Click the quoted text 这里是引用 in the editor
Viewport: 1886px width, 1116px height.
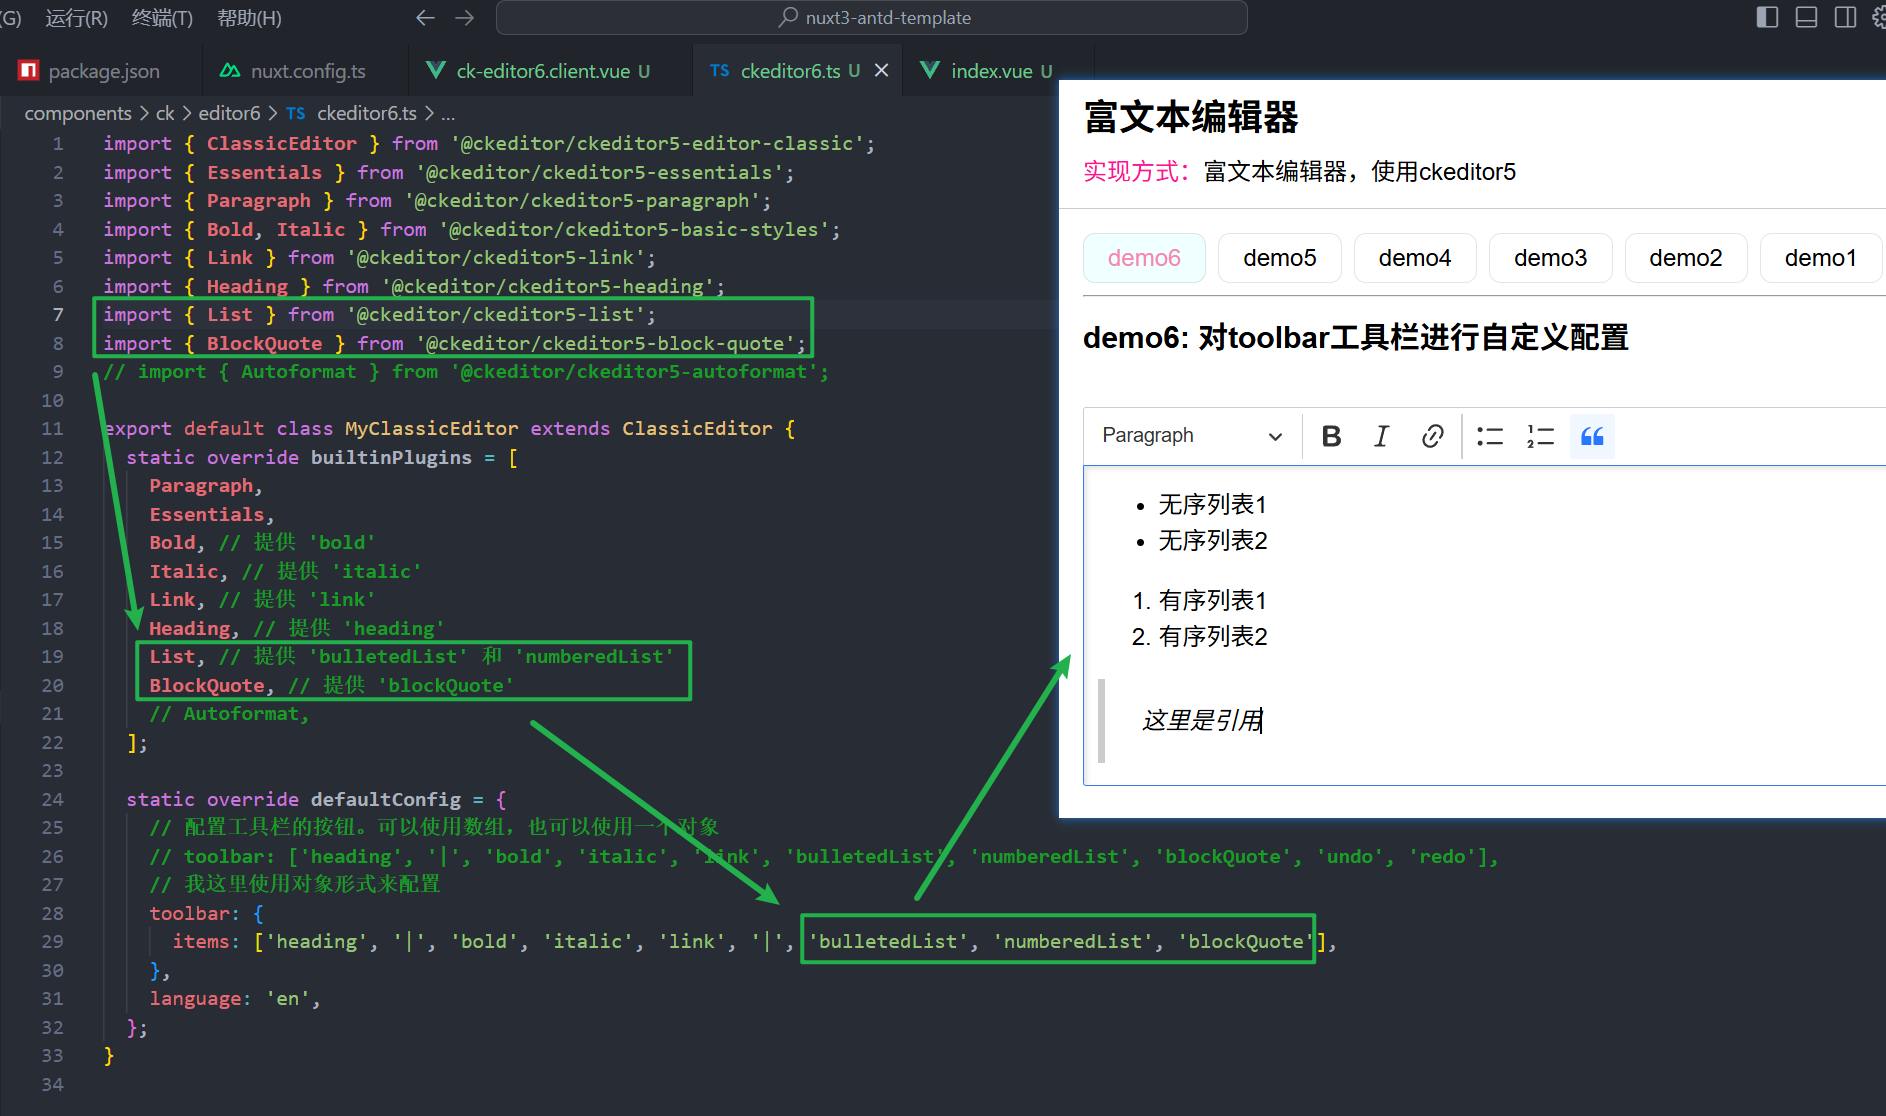coord(1202,720)
